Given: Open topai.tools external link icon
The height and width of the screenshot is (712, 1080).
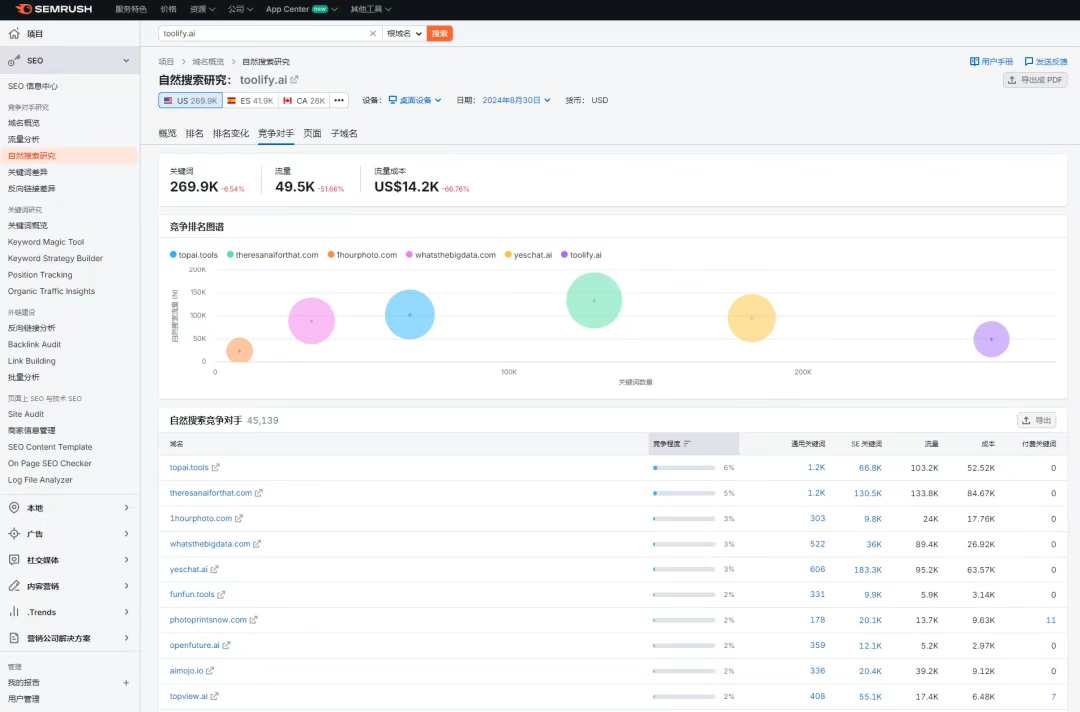Looking at the screenshot, I should tap(216, 468).
